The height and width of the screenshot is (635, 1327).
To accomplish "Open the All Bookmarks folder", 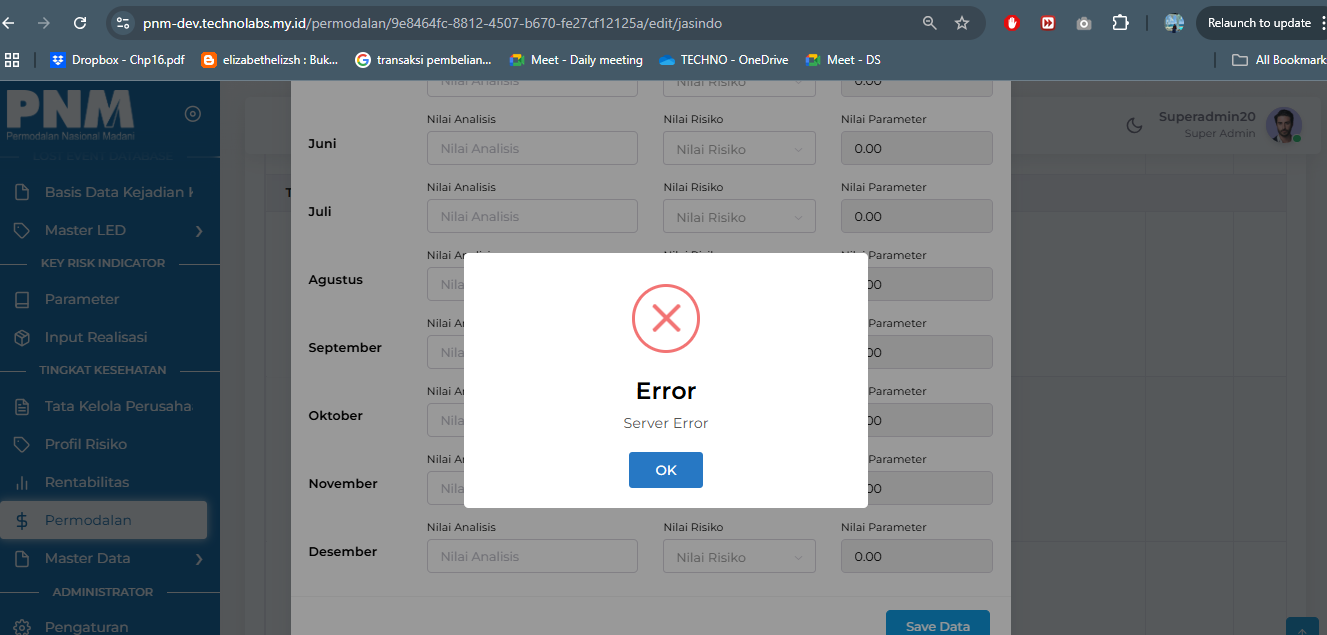I will point(1279,60).
